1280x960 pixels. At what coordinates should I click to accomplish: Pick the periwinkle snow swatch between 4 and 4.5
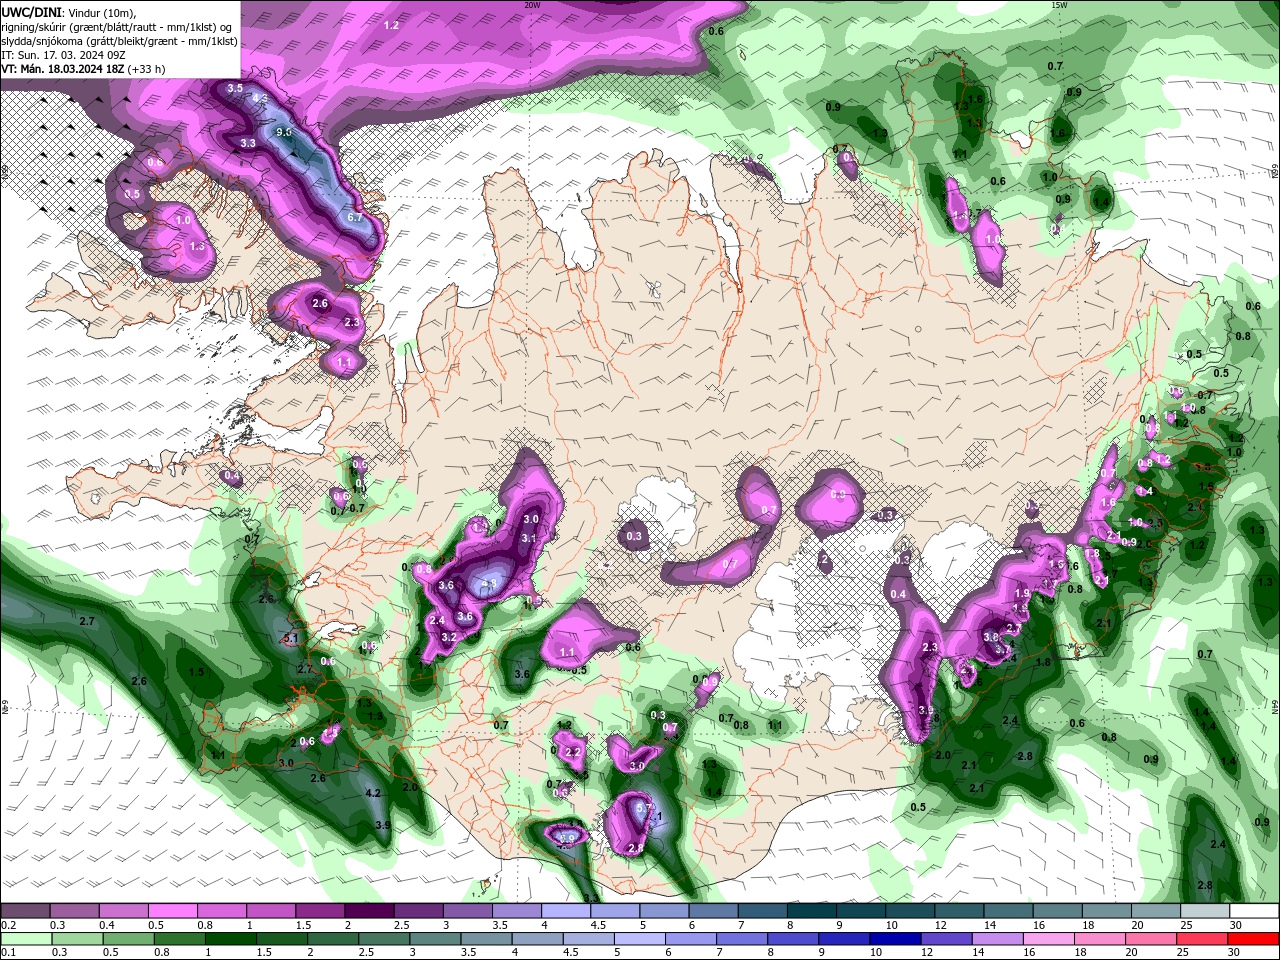tap(566, 911)
